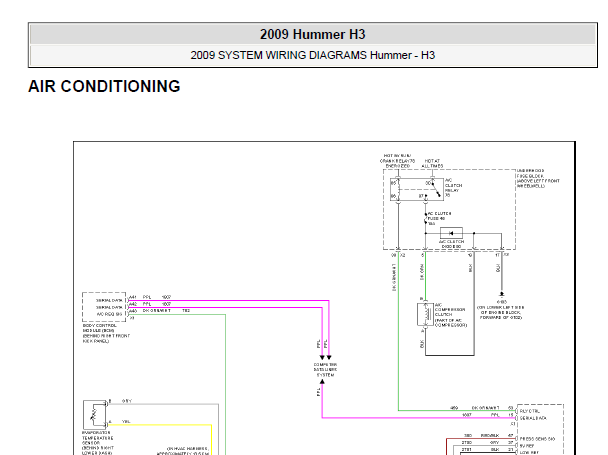Click the upward arrowhead below computer data lines
608x455 pixels.
pos(322,382)
